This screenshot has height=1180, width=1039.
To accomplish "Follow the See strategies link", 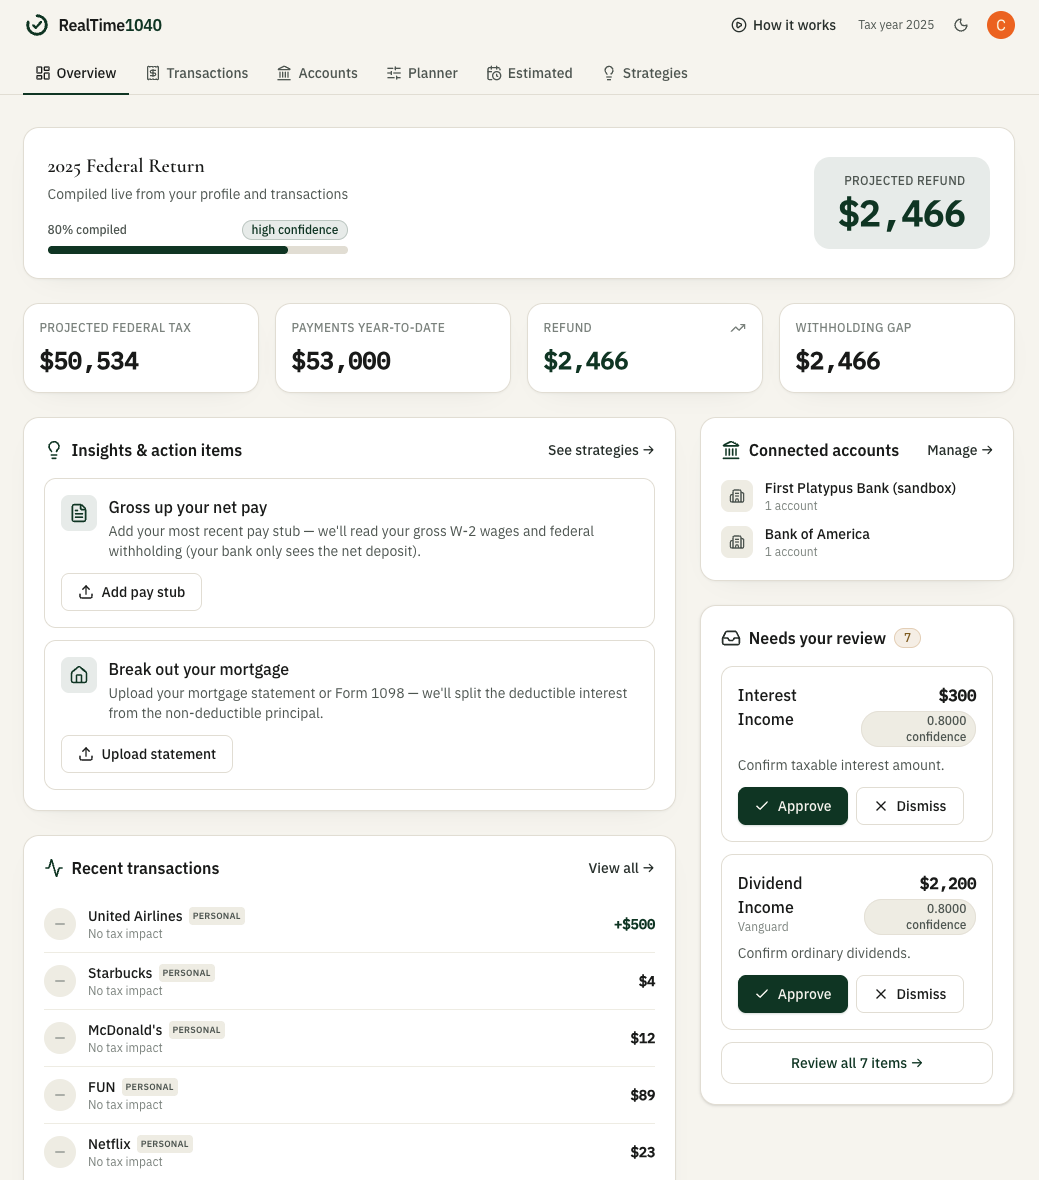I will click(600, 450).
